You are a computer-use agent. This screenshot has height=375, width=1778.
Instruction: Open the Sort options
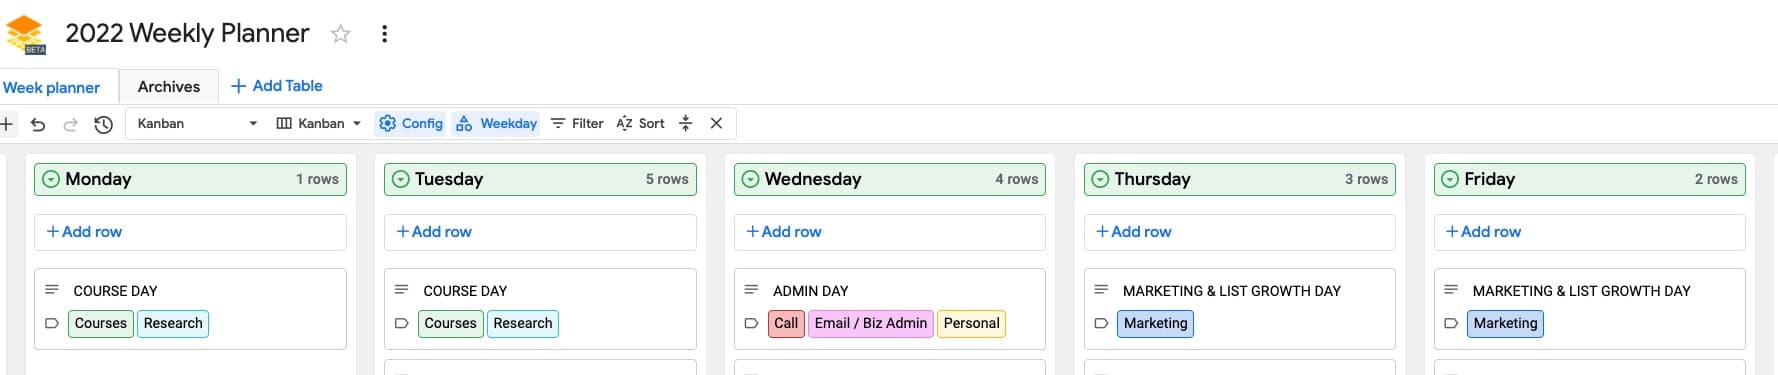(x=640, y=123)
